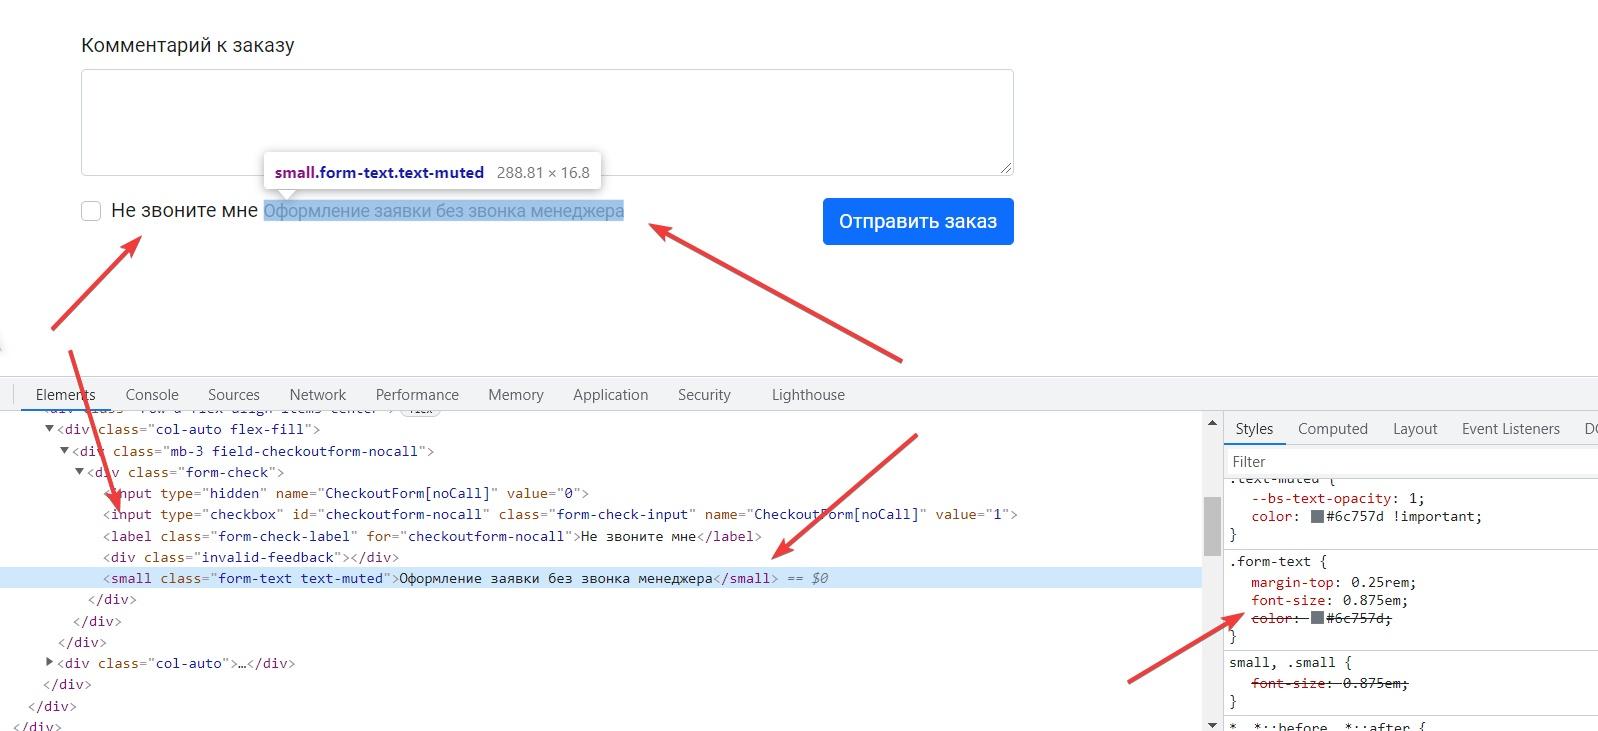Viewport: 1598px width, 731px height.
Task: Open the Sources tab
Action: pyautogui.click(x=234, y=395)
